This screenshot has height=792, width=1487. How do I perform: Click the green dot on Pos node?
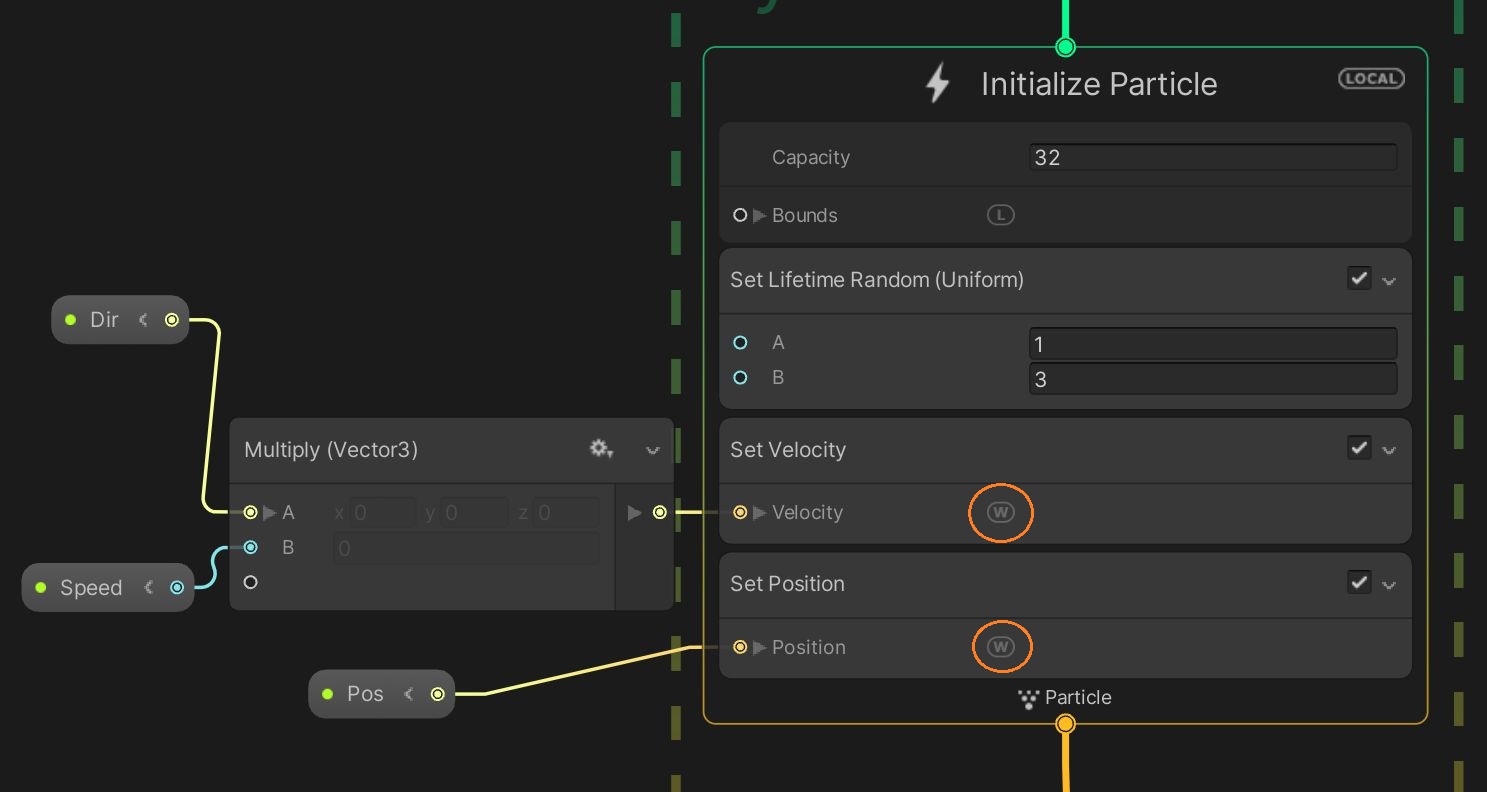(x=327, y=694)
